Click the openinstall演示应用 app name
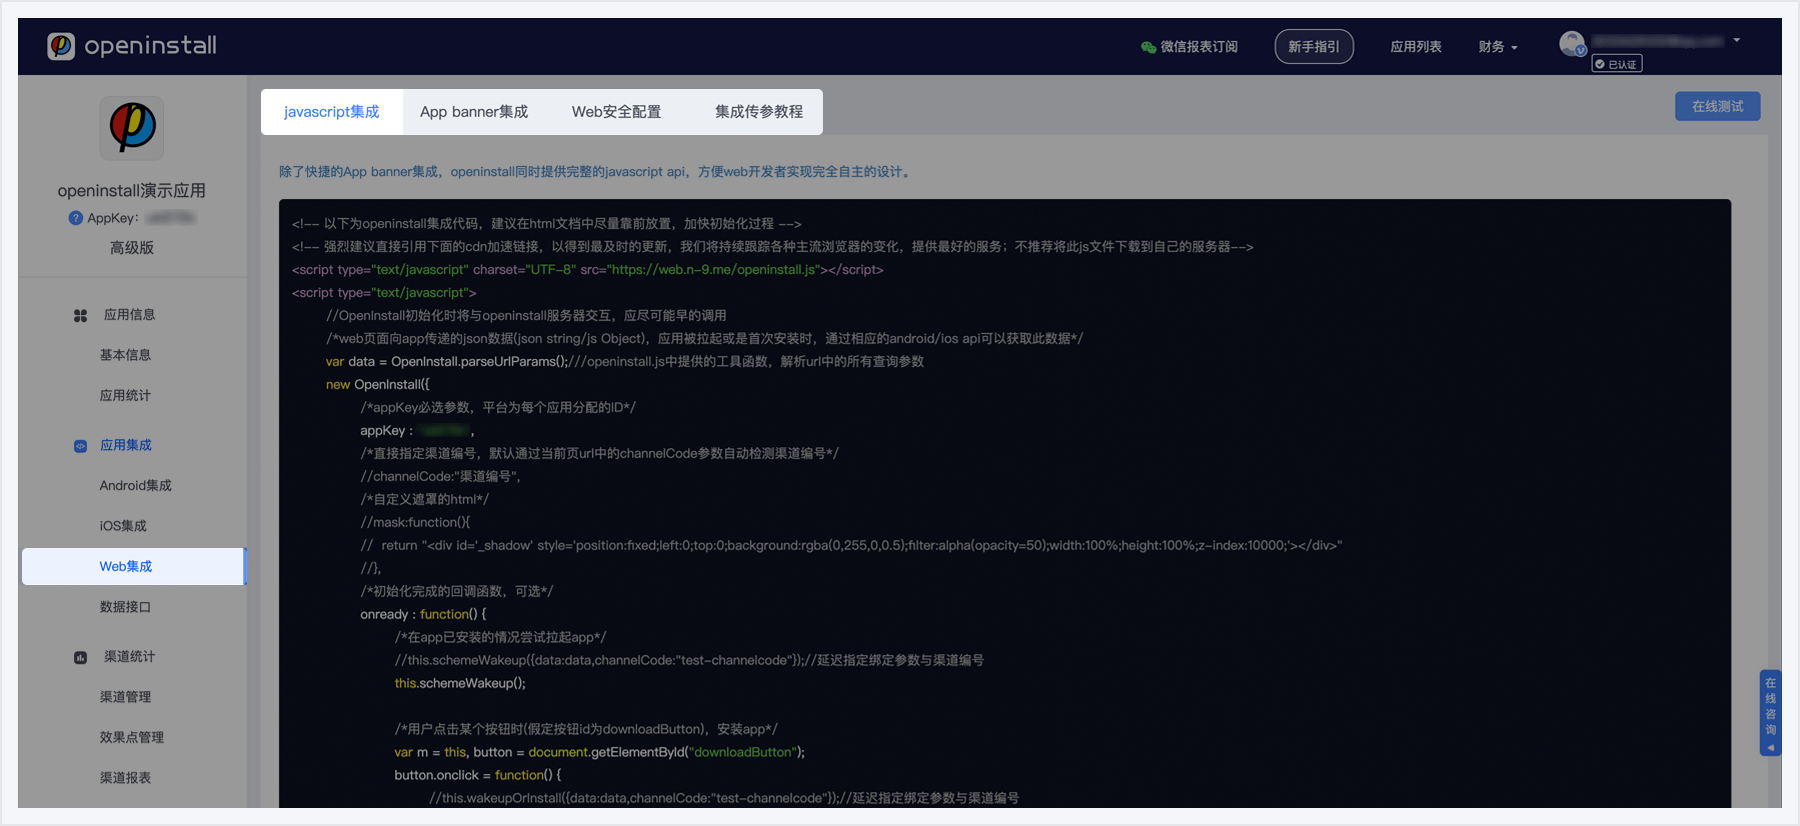The height and width of the screenshot is (826, 1800). pyautogui.click(x=132, y=190)
